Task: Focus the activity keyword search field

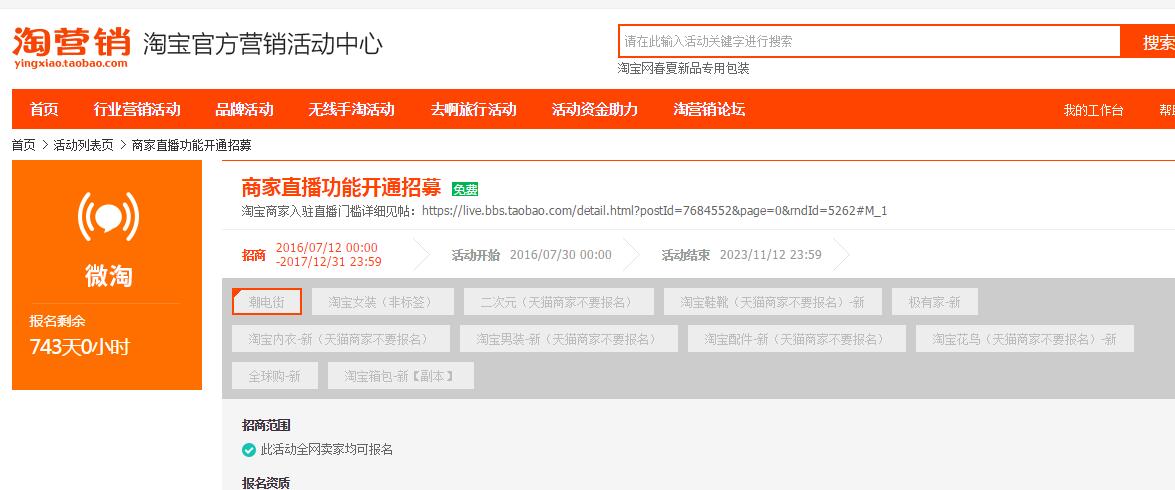Action: [869, 41]
